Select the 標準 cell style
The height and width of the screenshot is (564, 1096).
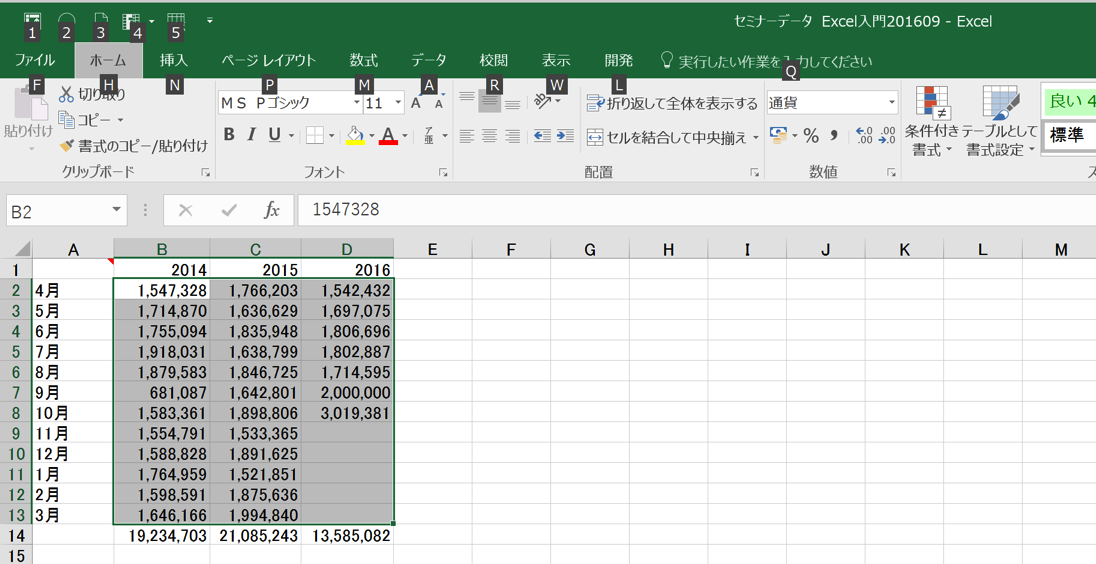(x=1068, y=135)
